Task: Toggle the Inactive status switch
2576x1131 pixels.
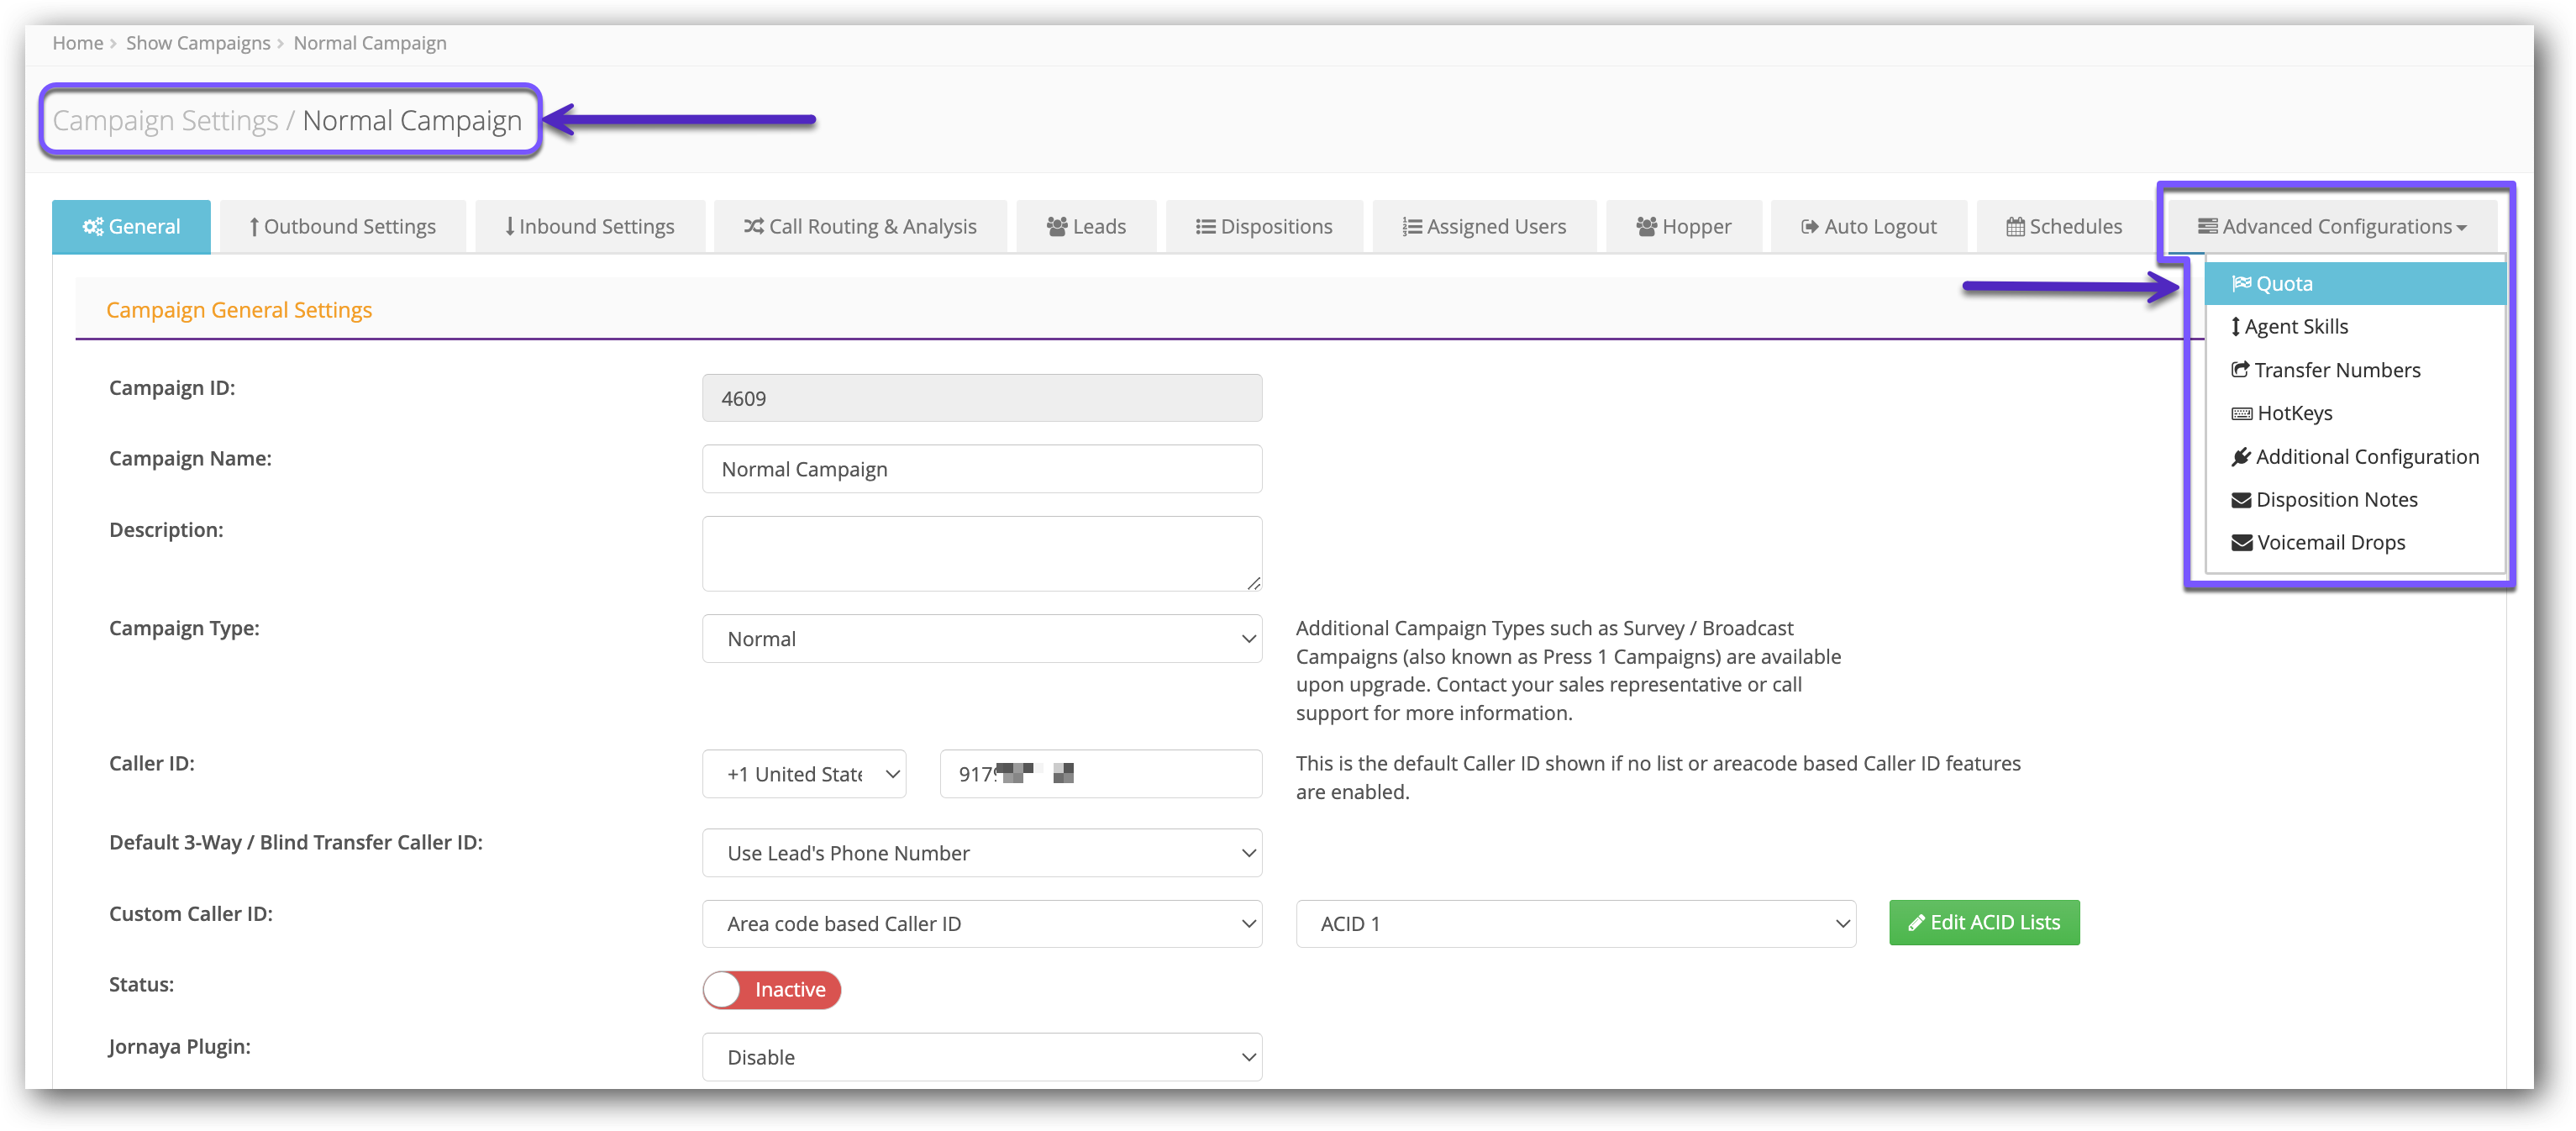Action: (x=771, y=990)
